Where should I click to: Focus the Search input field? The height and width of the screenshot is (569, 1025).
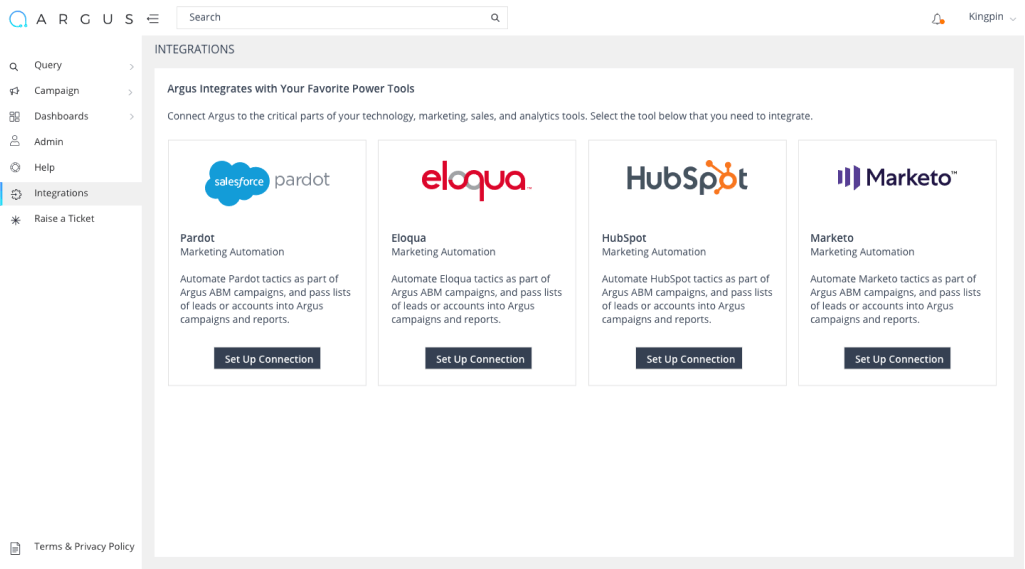tap(342, 18)
